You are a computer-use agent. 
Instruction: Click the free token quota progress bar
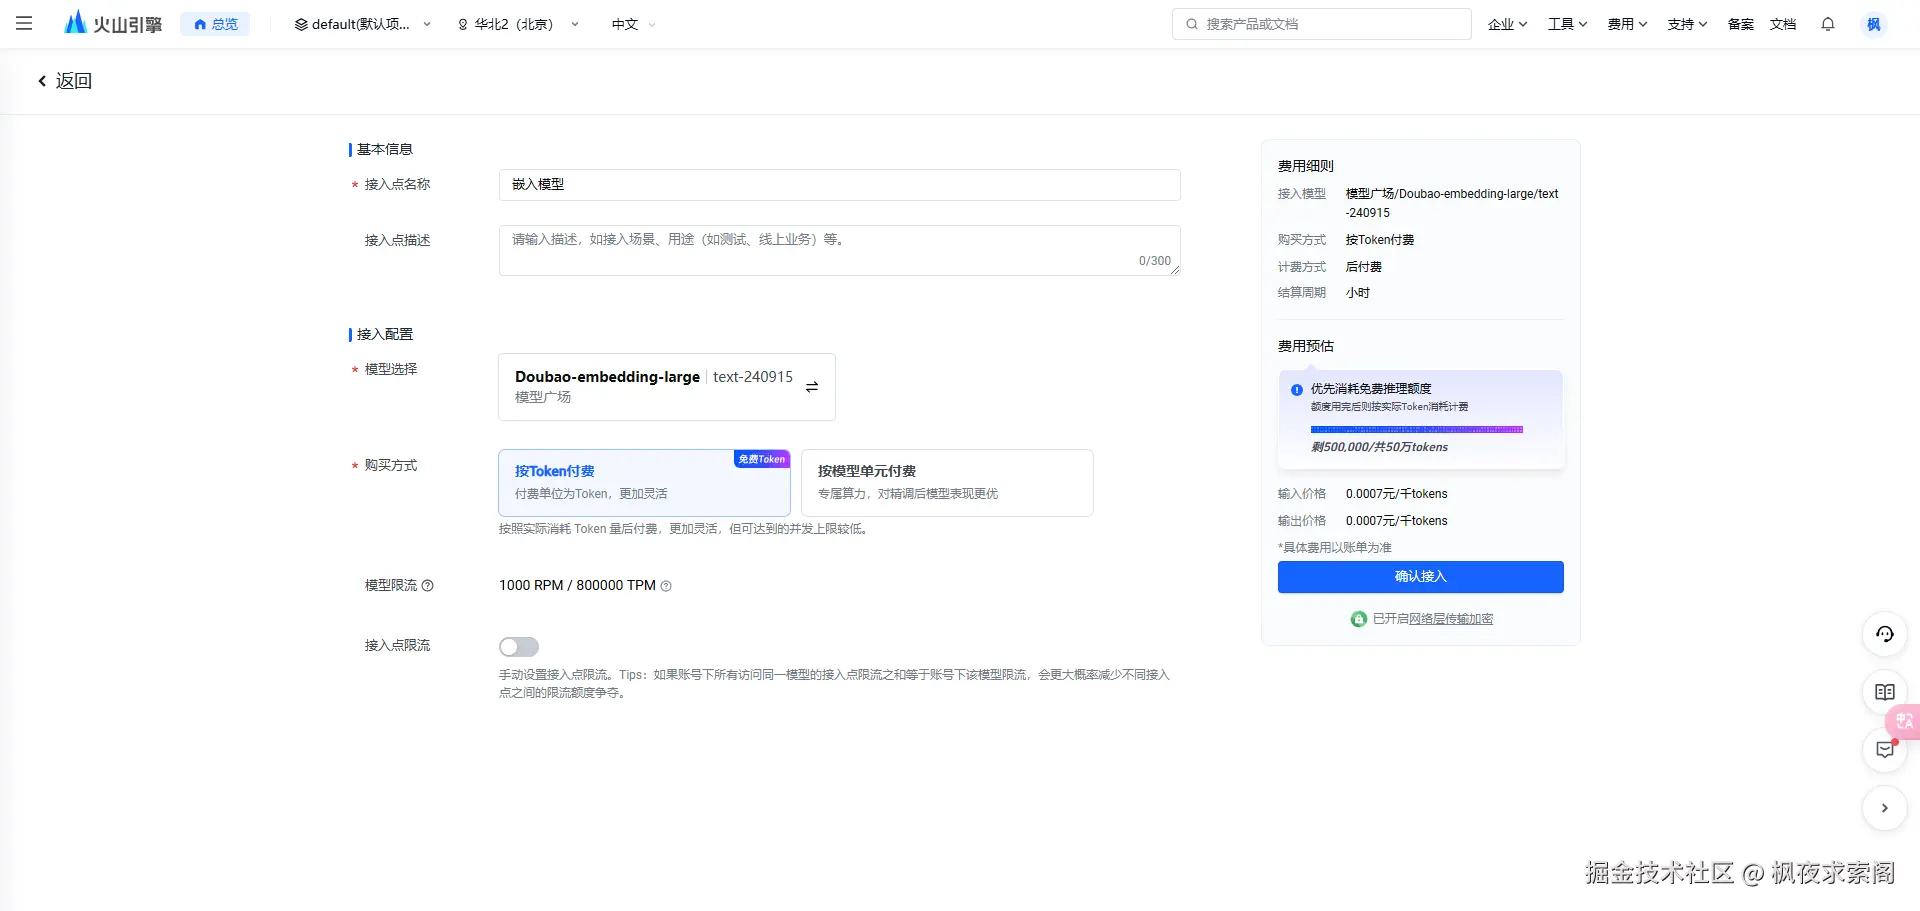point(1417,429)
